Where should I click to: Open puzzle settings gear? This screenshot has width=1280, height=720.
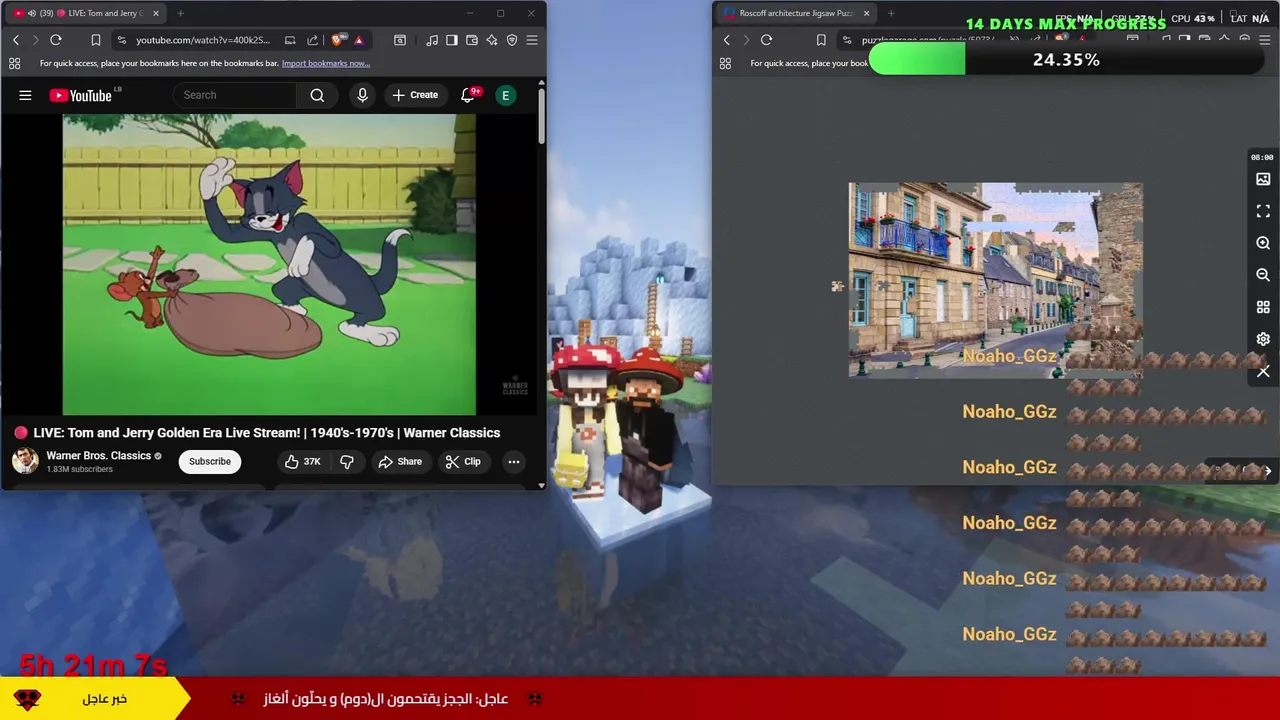point(1263,339)
